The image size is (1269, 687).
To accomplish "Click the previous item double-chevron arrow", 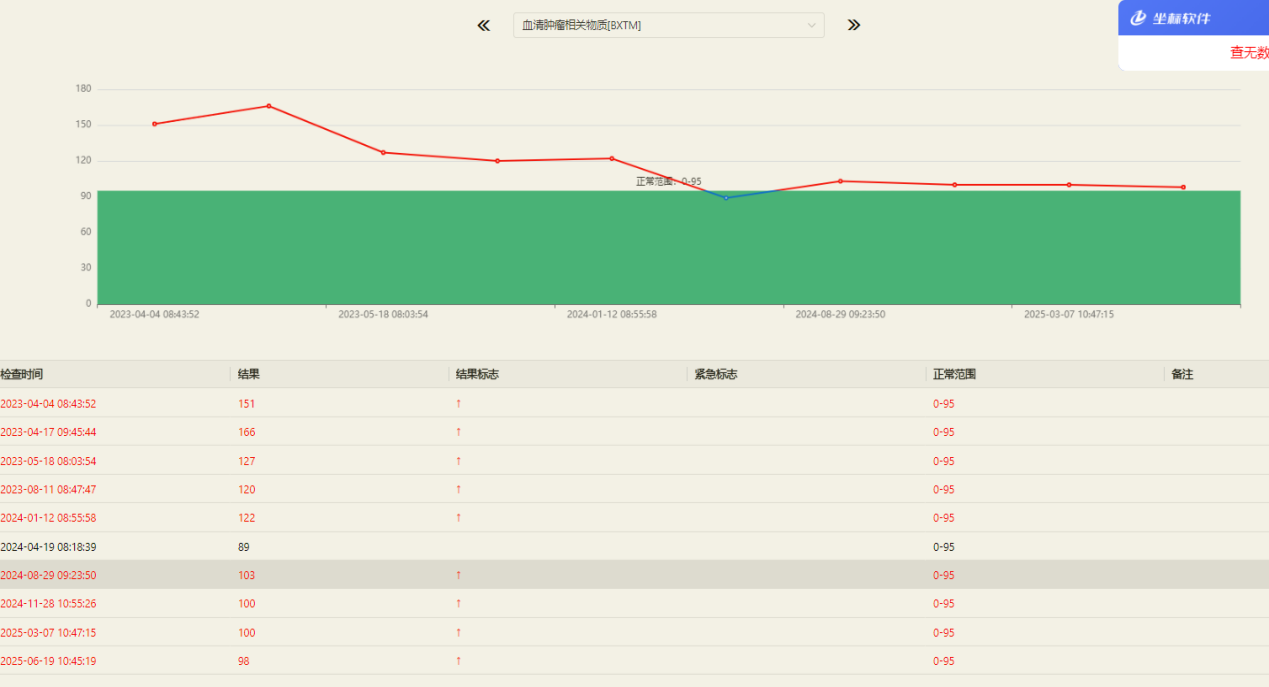I will click(484, 25).
